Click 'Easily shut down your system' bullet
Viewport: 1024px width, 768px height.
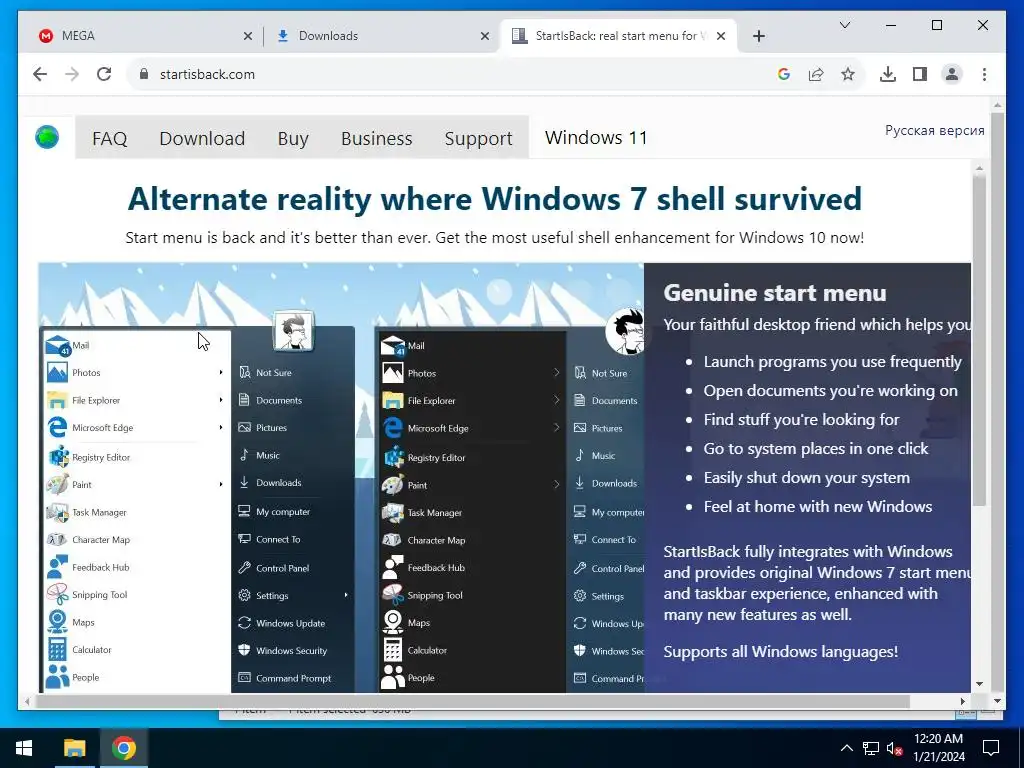pyautogui.click(x=807, y=478)
